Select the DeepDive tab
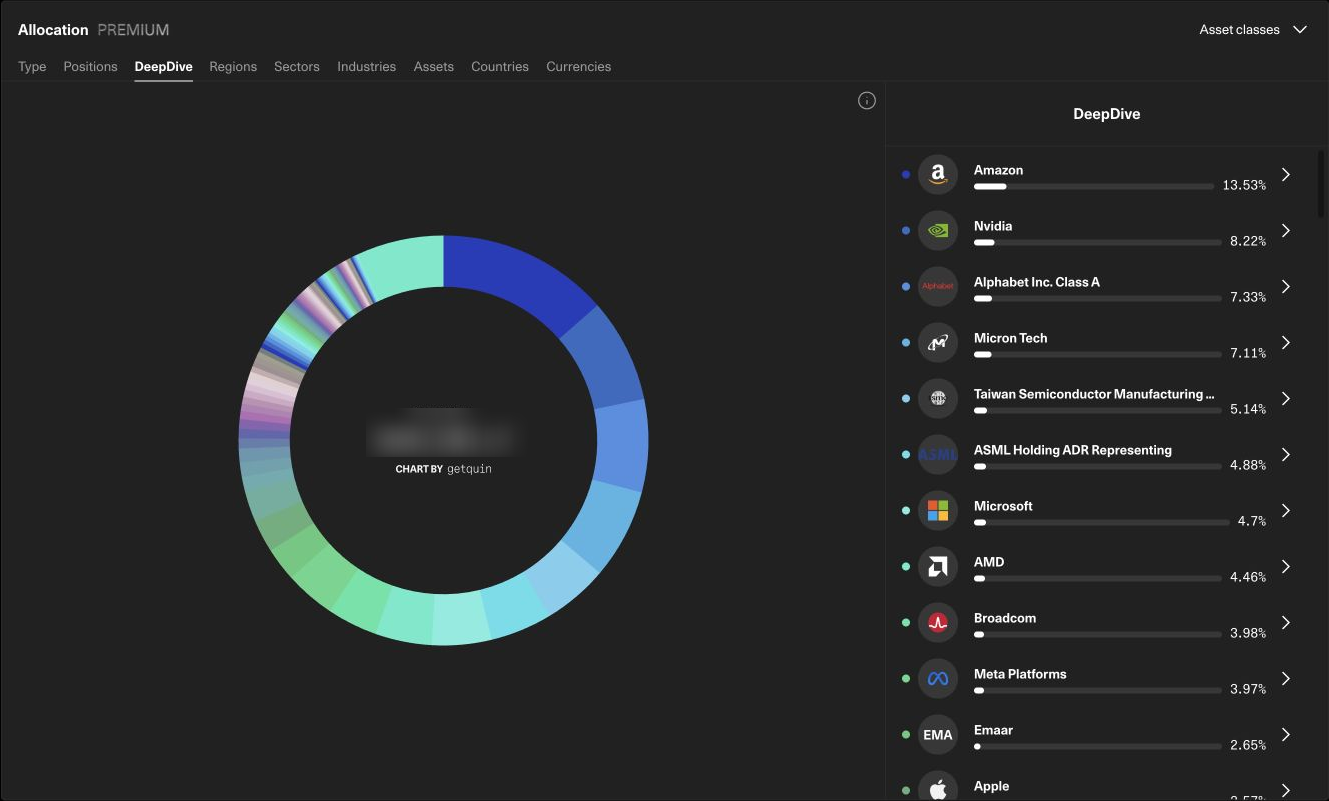 164,66
